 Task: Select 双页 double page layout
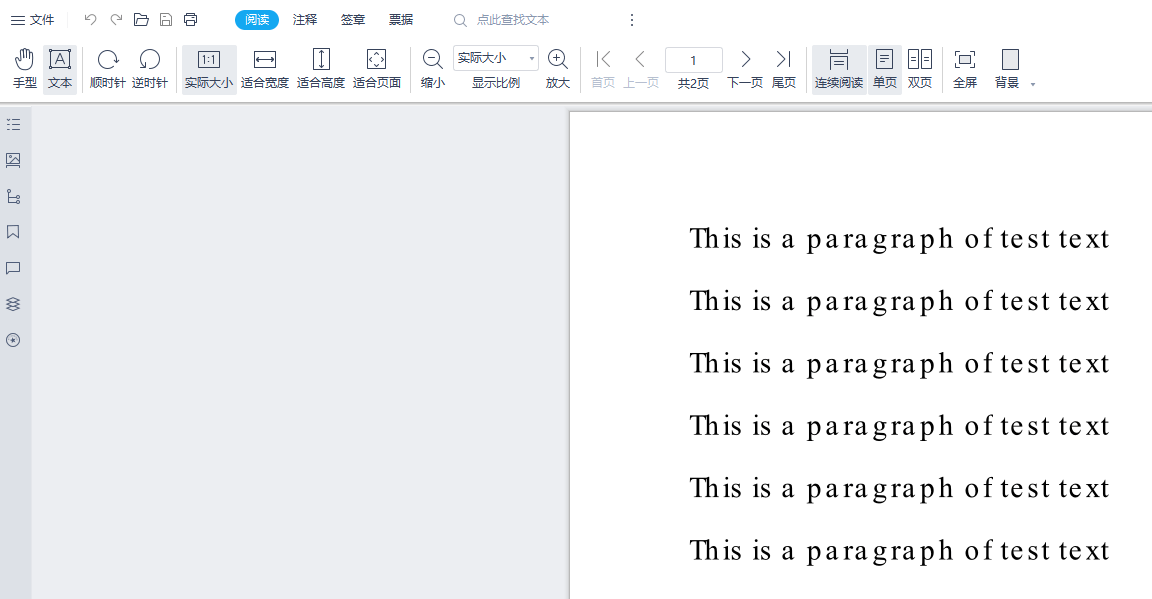(x=920, y=69)
